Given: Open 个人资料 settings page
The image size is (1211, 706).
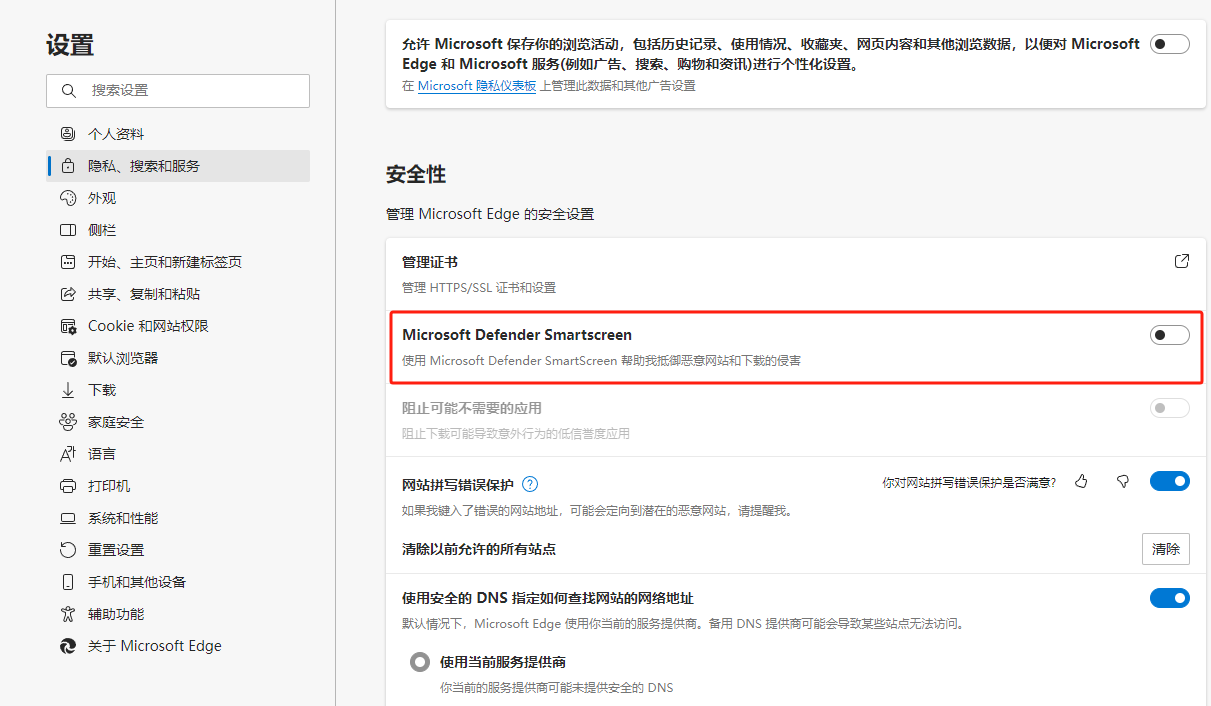Looking at the screenshot, I should coord(178,134).
